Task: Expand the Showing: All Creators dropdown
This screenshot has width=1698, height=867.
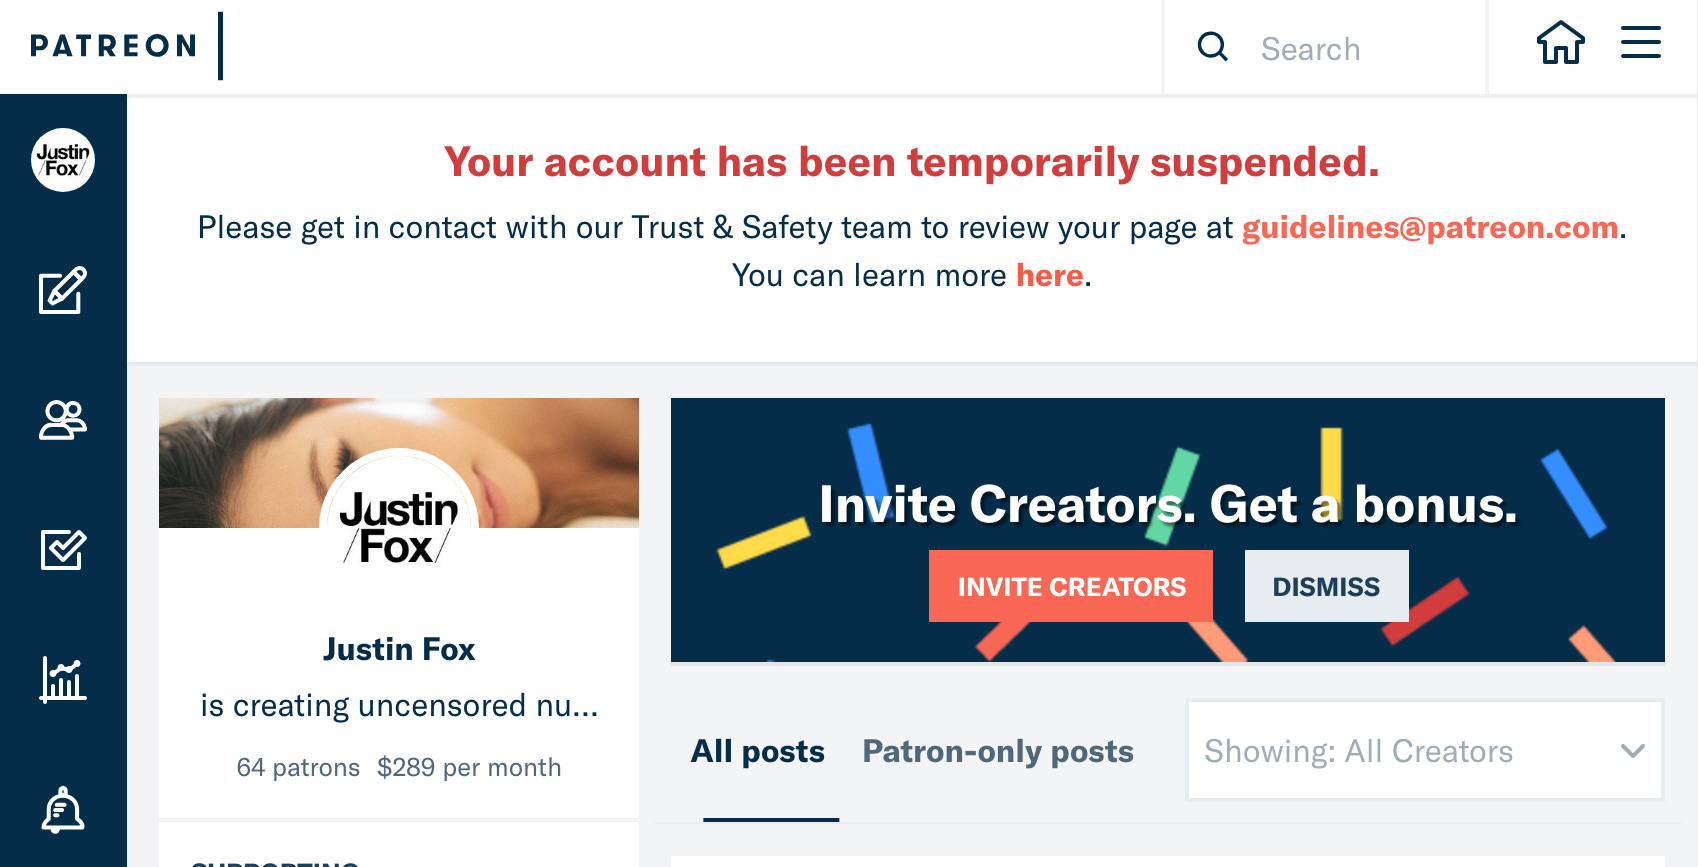Action: [1424, 751]
